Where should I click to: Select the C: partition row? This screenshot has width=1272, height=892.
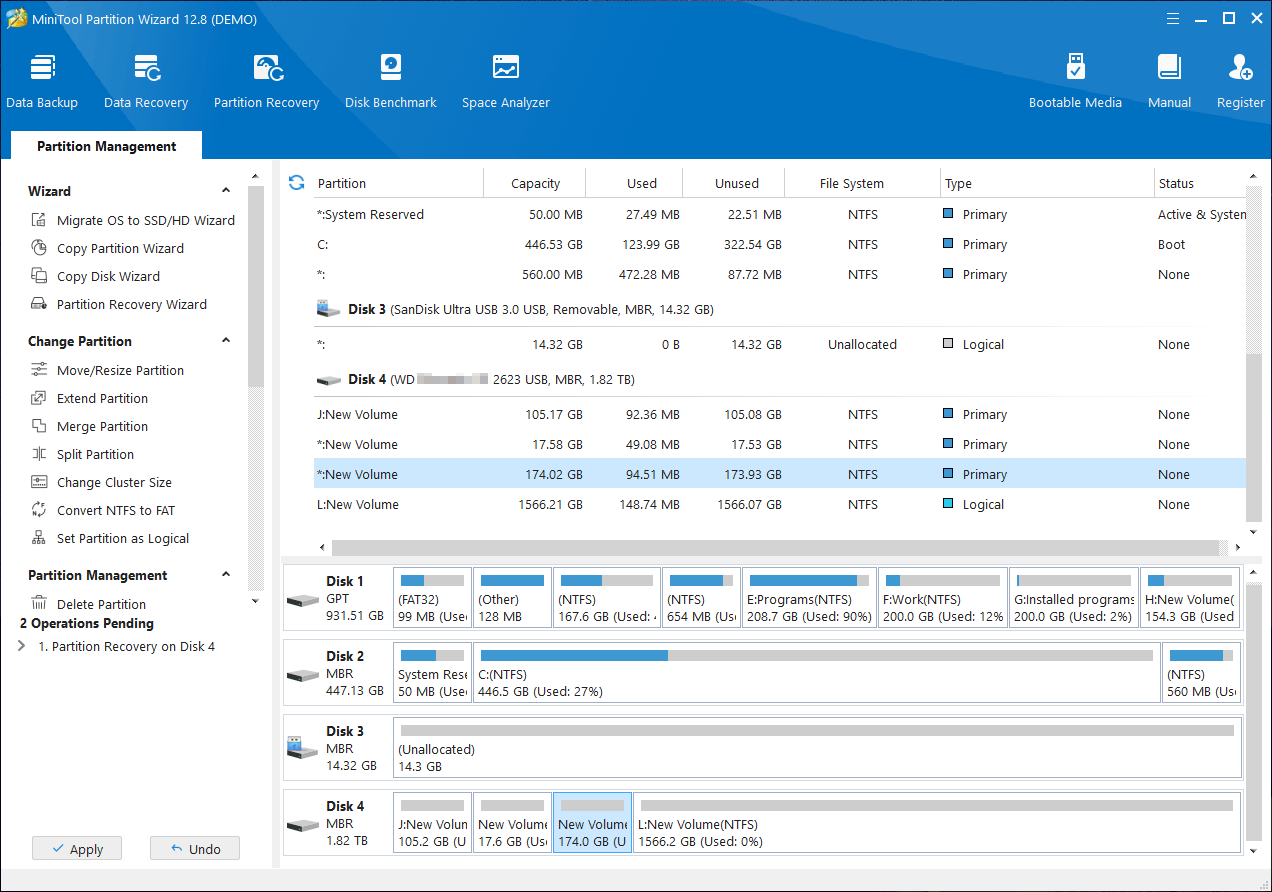coord(780,244)
